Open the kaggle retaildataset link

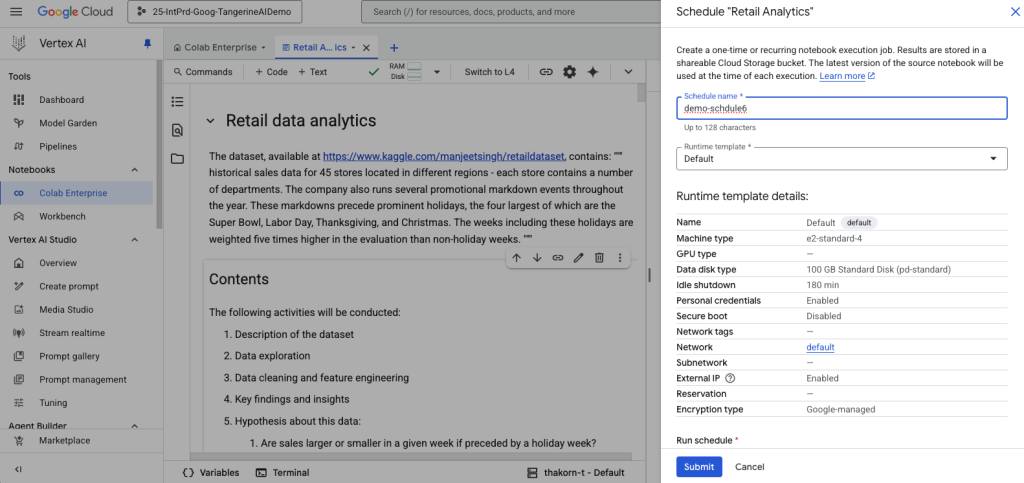tap(443, 157)
